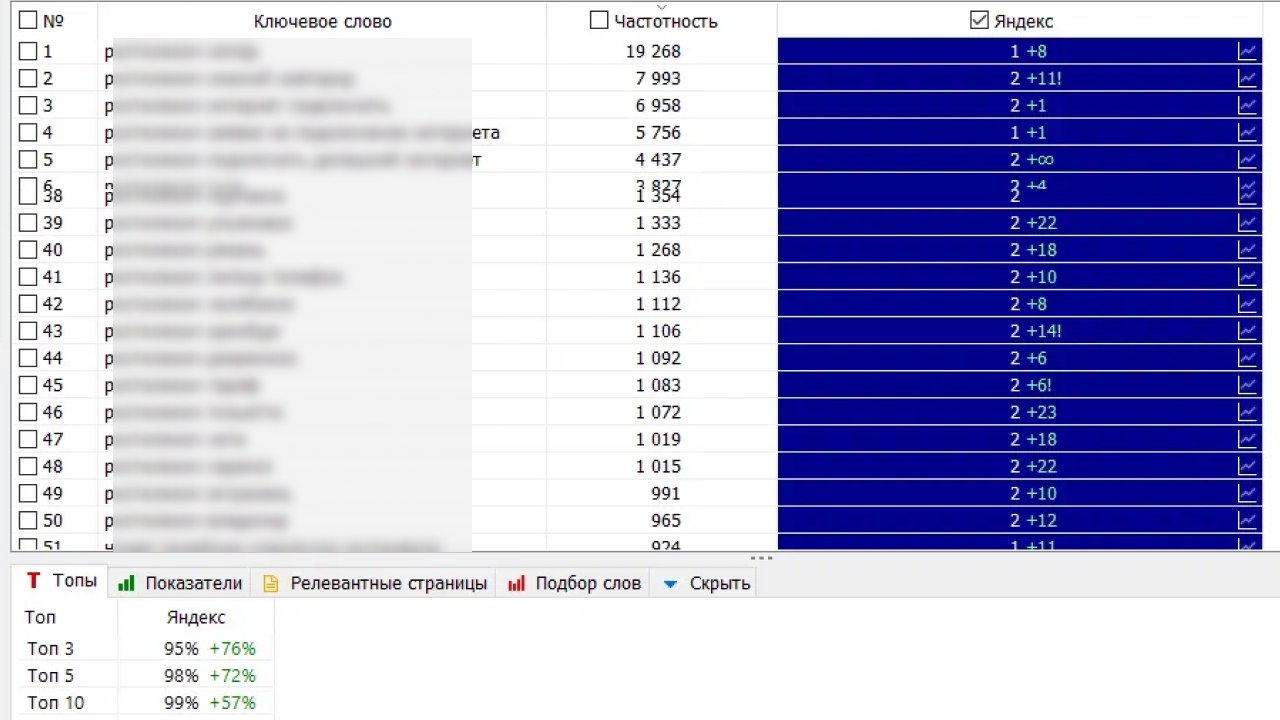Expand the Скрыть dropdown arrow
Viewport: 1280px width, 720px height.
(671, 583)
